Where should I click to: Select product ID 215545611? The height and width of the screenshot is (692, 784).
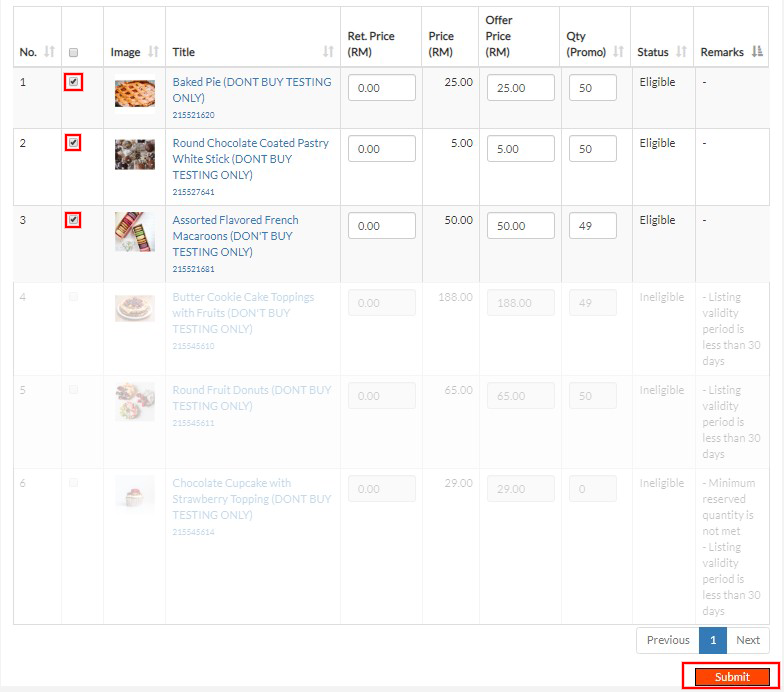(x=194, y=423)
